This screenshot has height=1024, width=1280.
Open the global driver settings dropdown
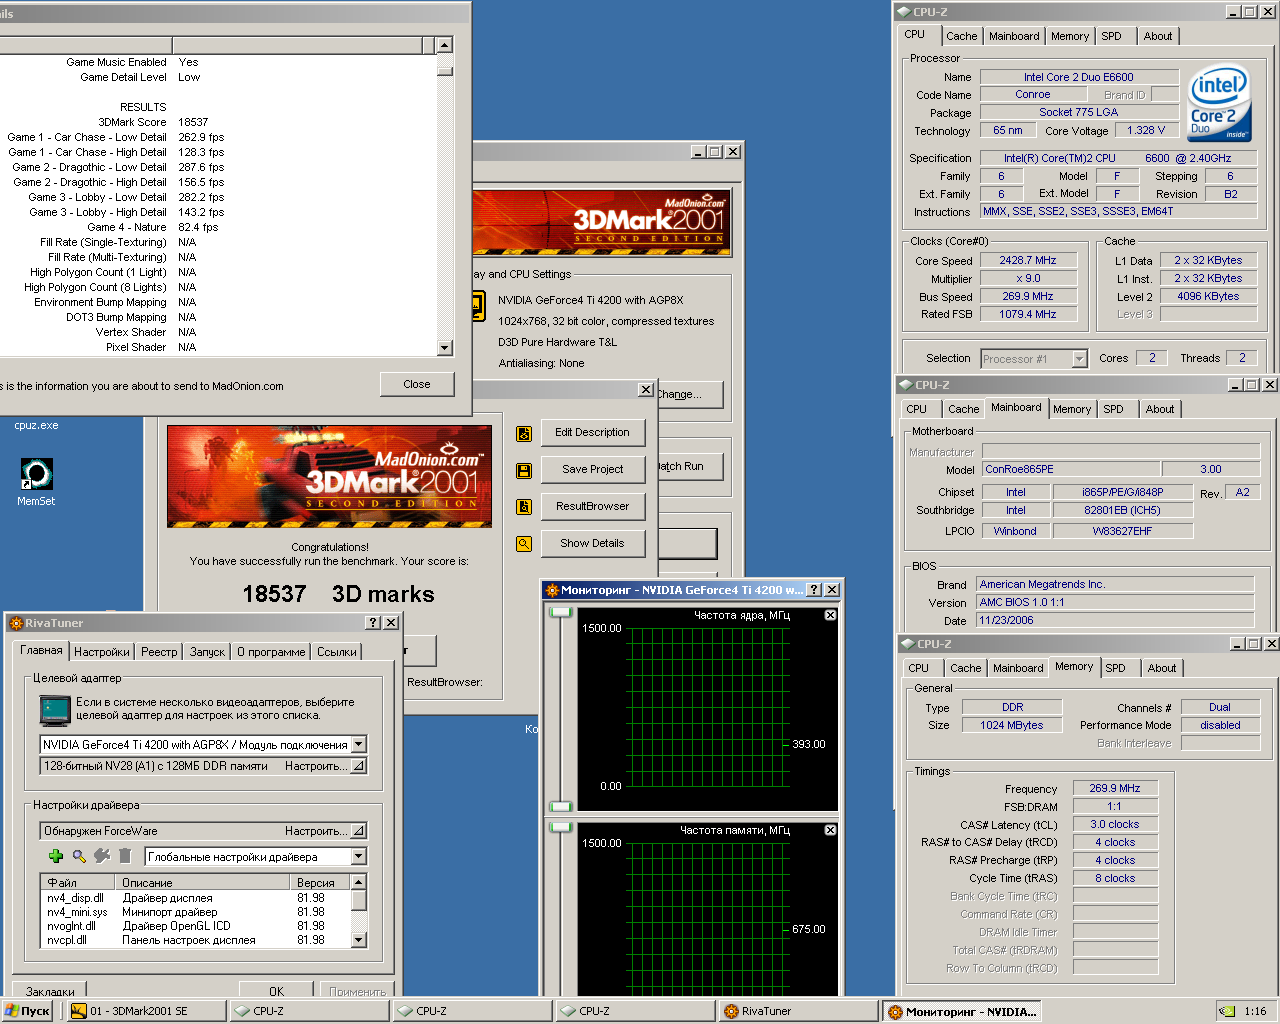click(x=358, y=856)
